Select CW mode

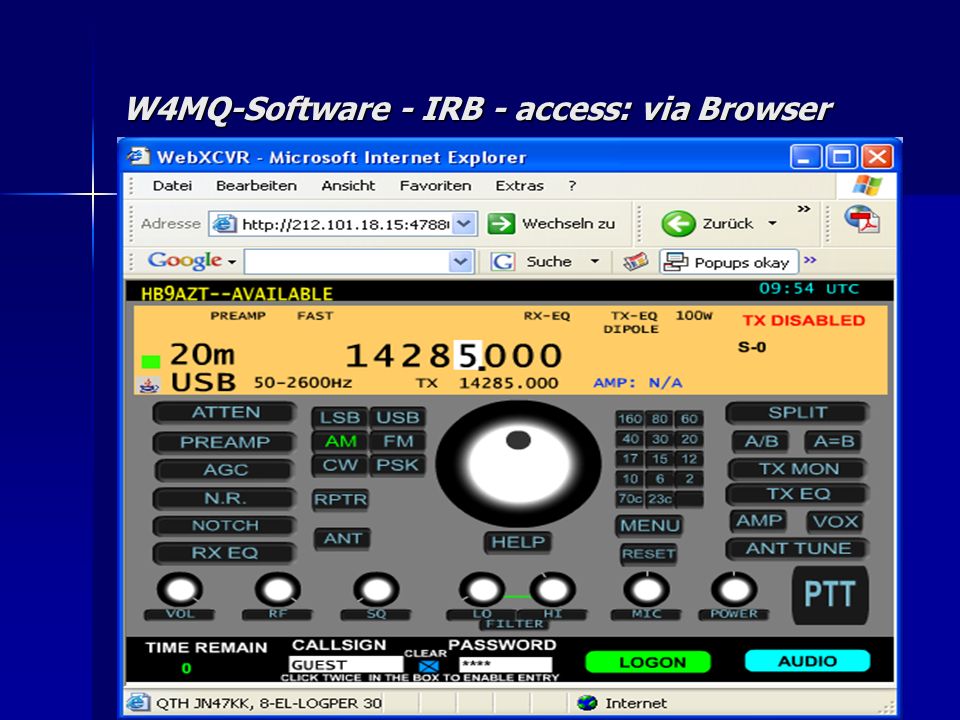coord(340,465)
